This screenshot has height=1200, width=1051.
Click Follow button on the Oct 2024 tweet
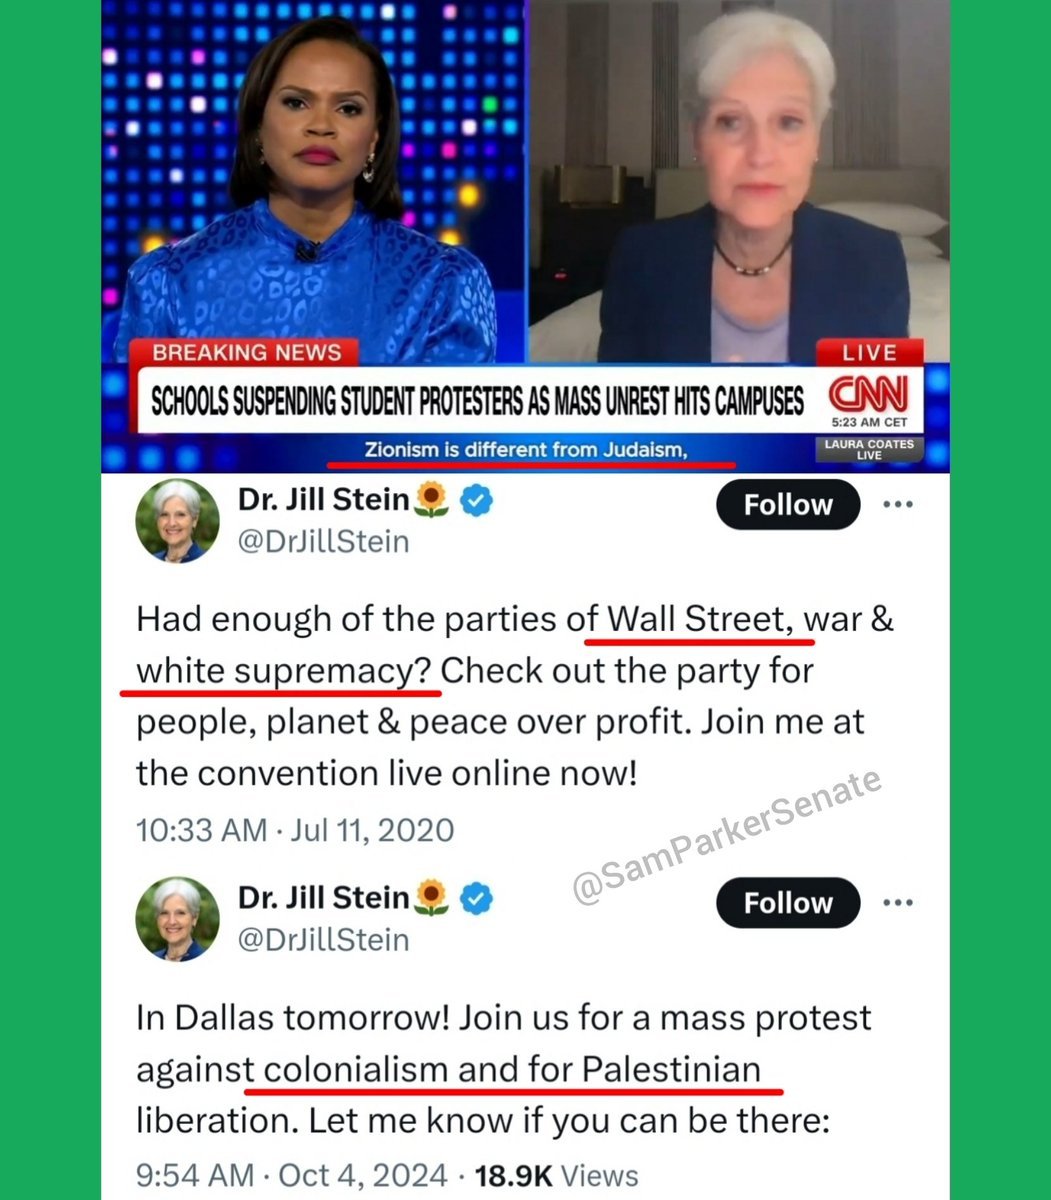pyautogui.click(x=788, y=903)
